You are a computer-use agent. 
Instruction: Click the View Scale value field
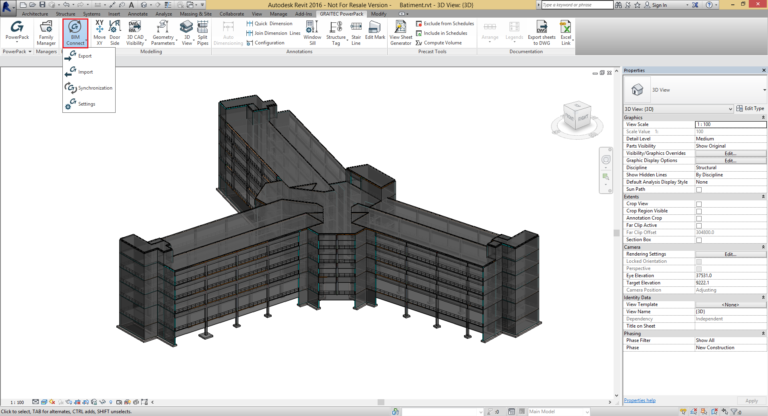coord(730,124)
